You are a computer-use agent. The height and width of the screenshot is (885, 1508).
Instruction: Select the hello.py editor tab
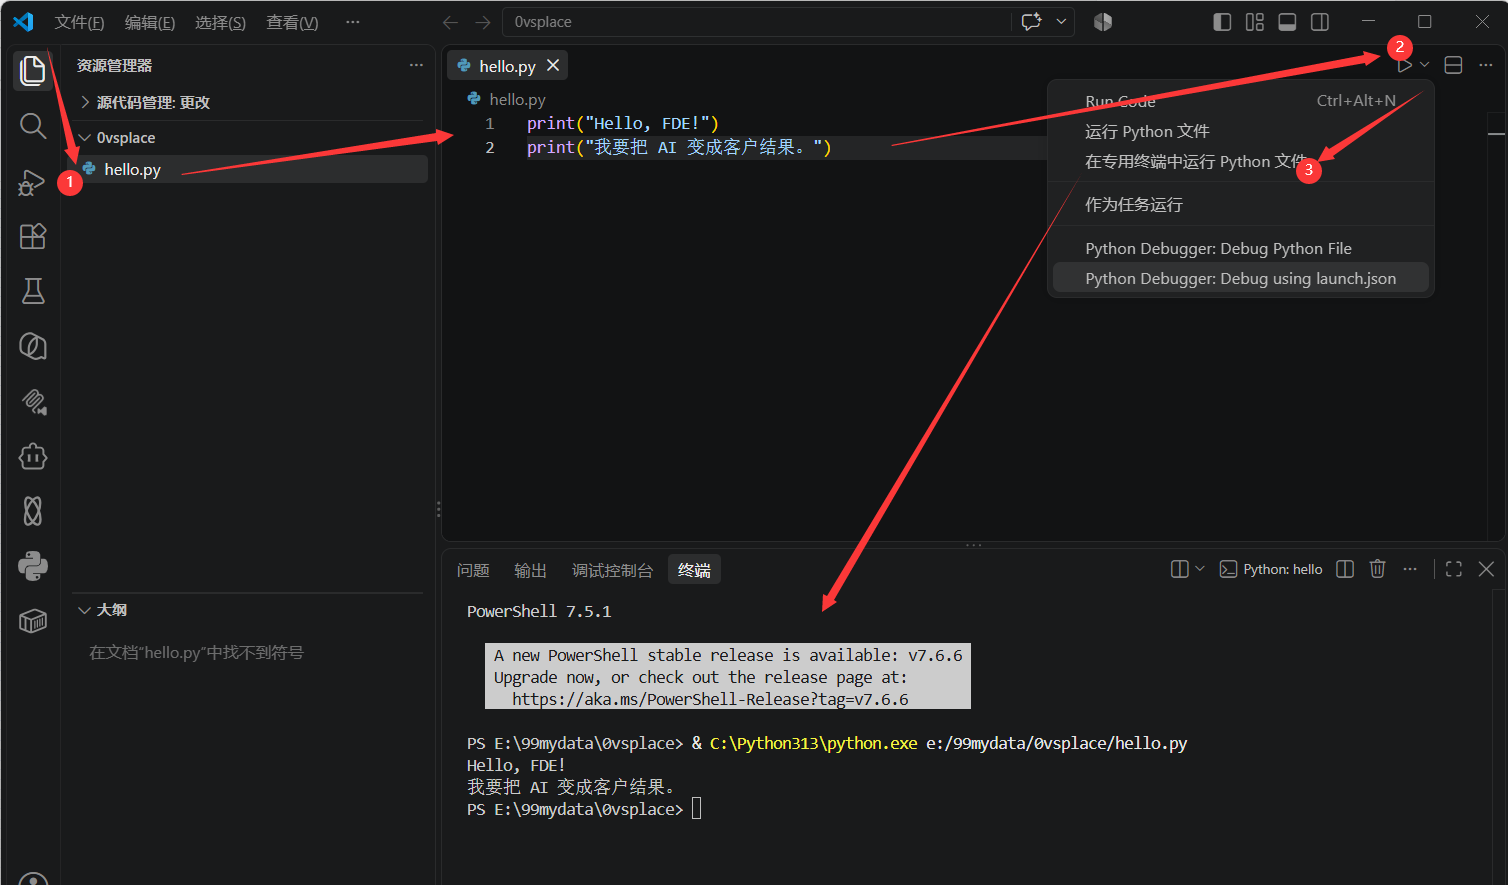(507, 66)
